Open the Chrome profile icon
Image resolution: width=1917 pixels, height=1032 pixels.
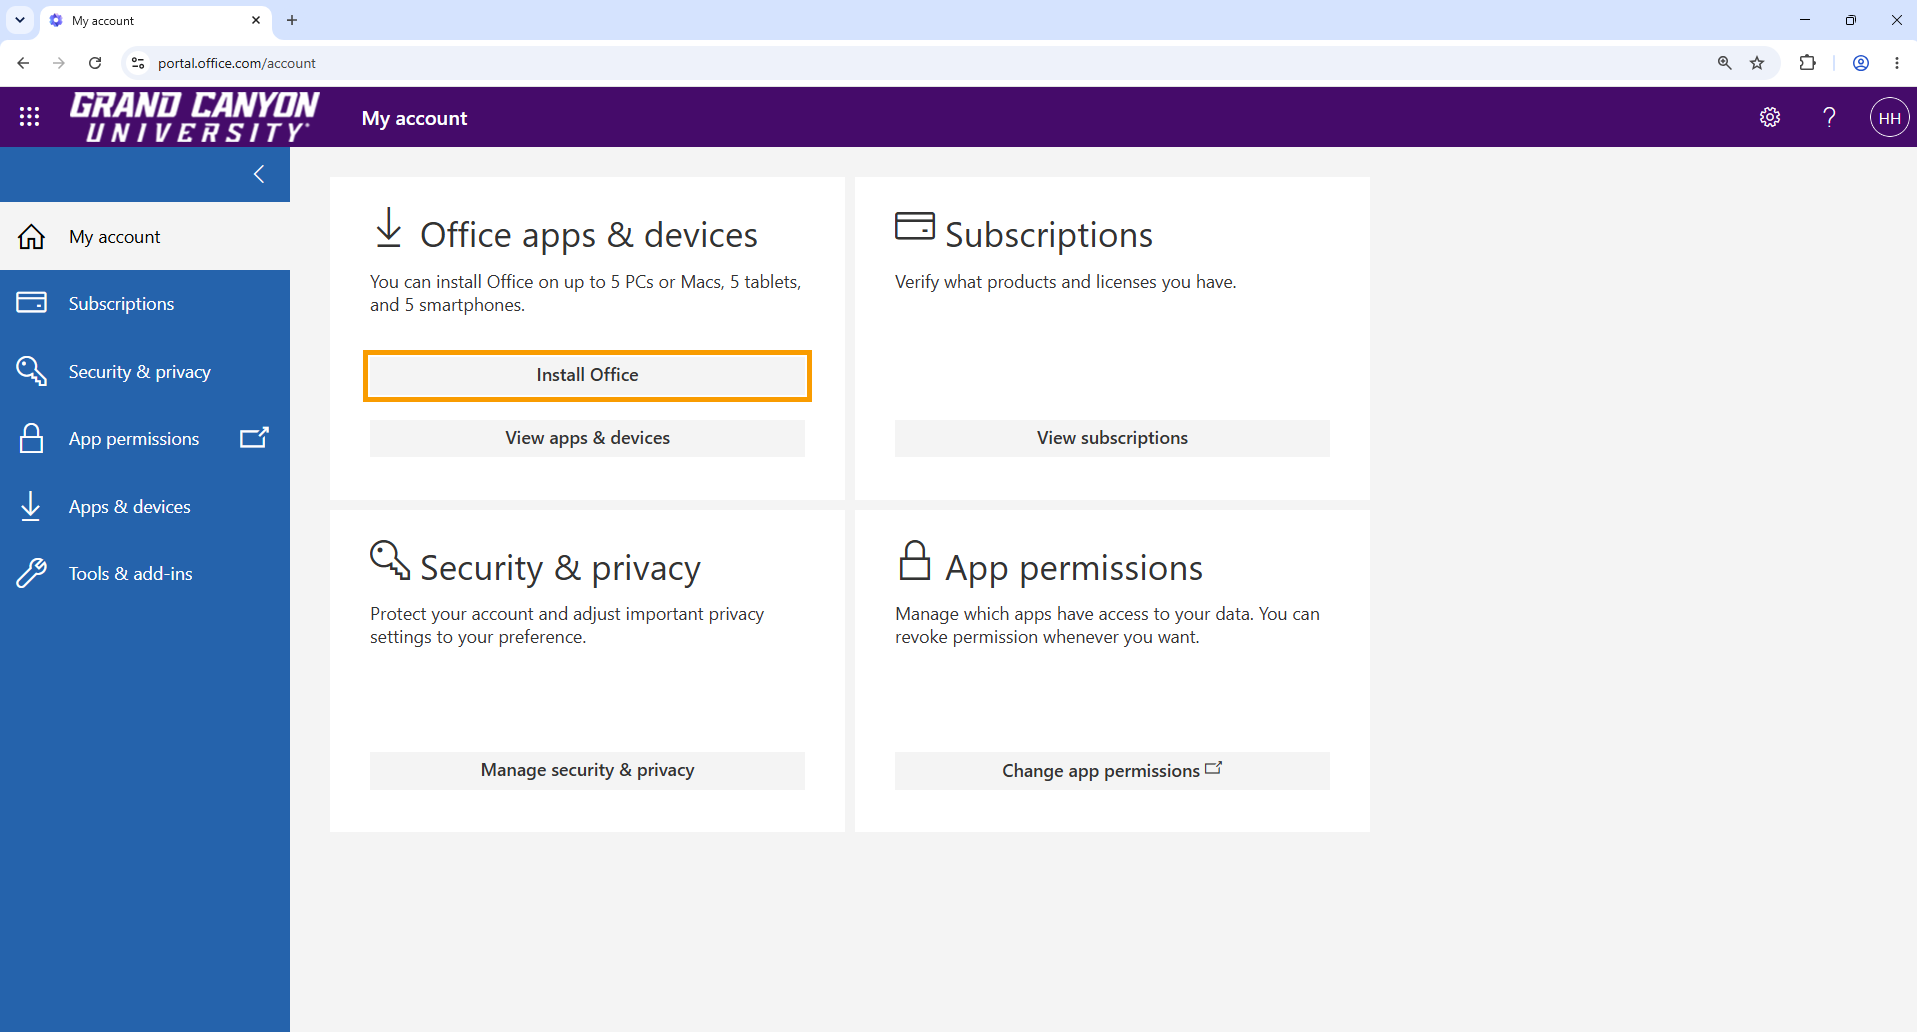(1861, 63)
